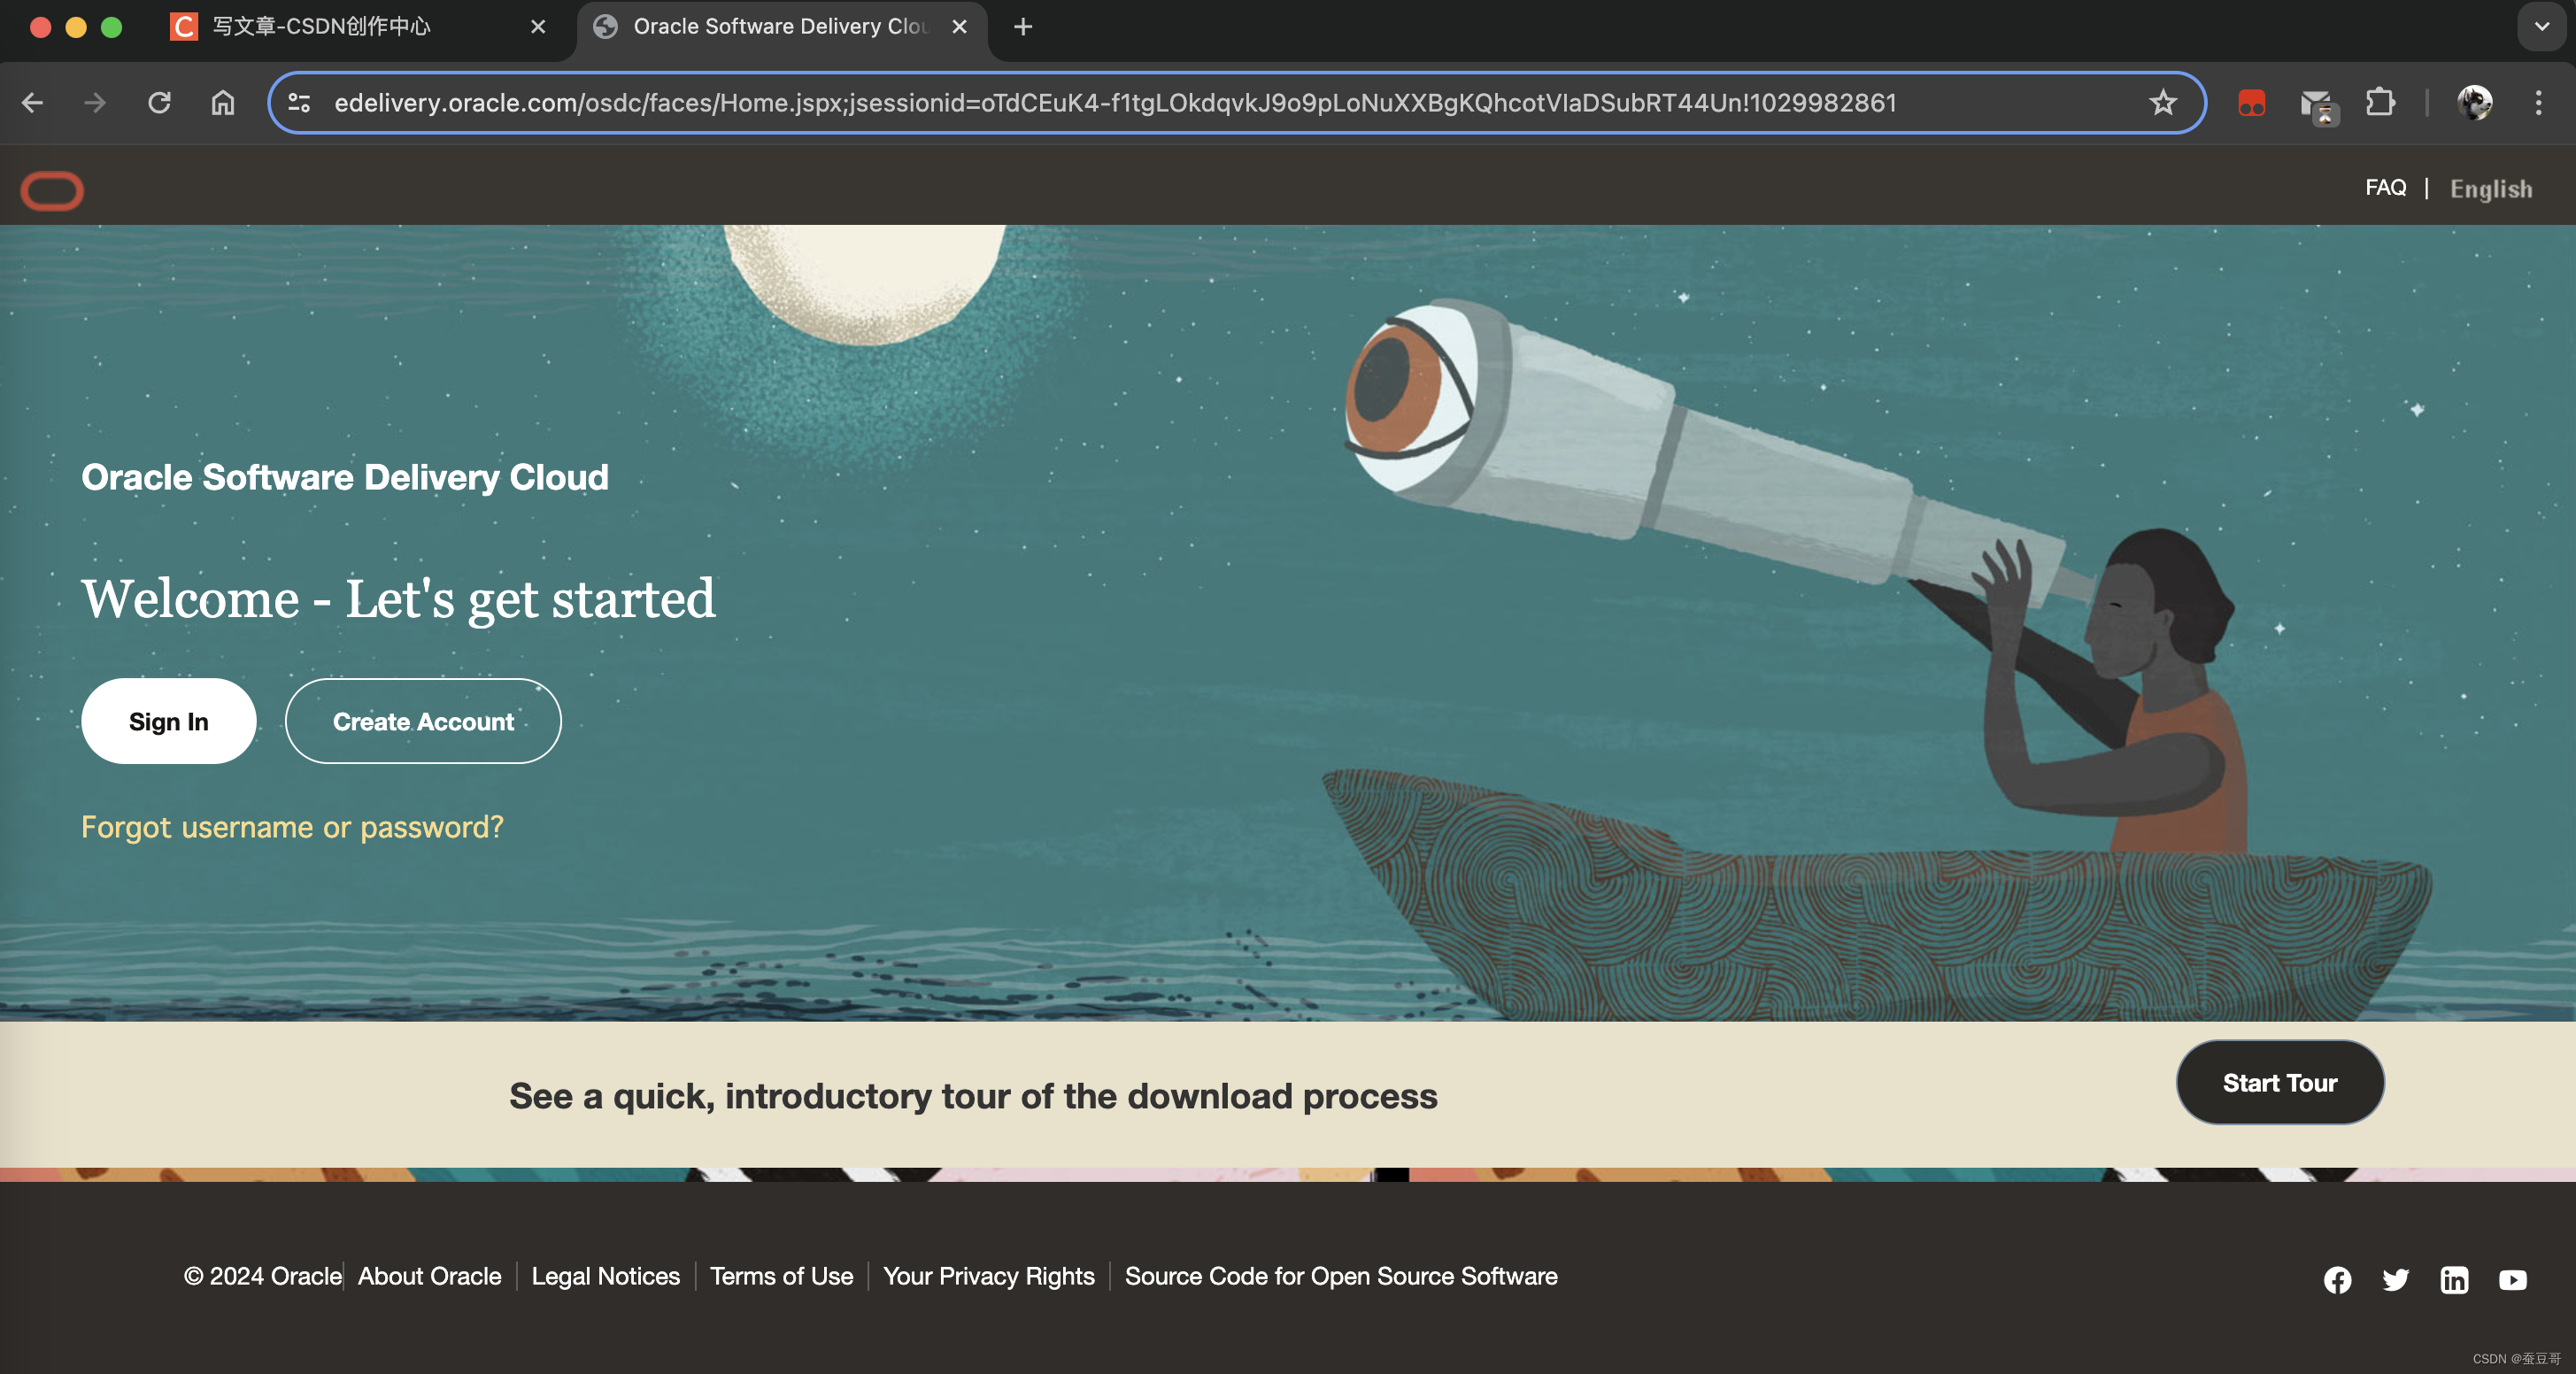Open the English language selector
Viewport: 2576px width, 1374px height.
(x=2490, y=188)
